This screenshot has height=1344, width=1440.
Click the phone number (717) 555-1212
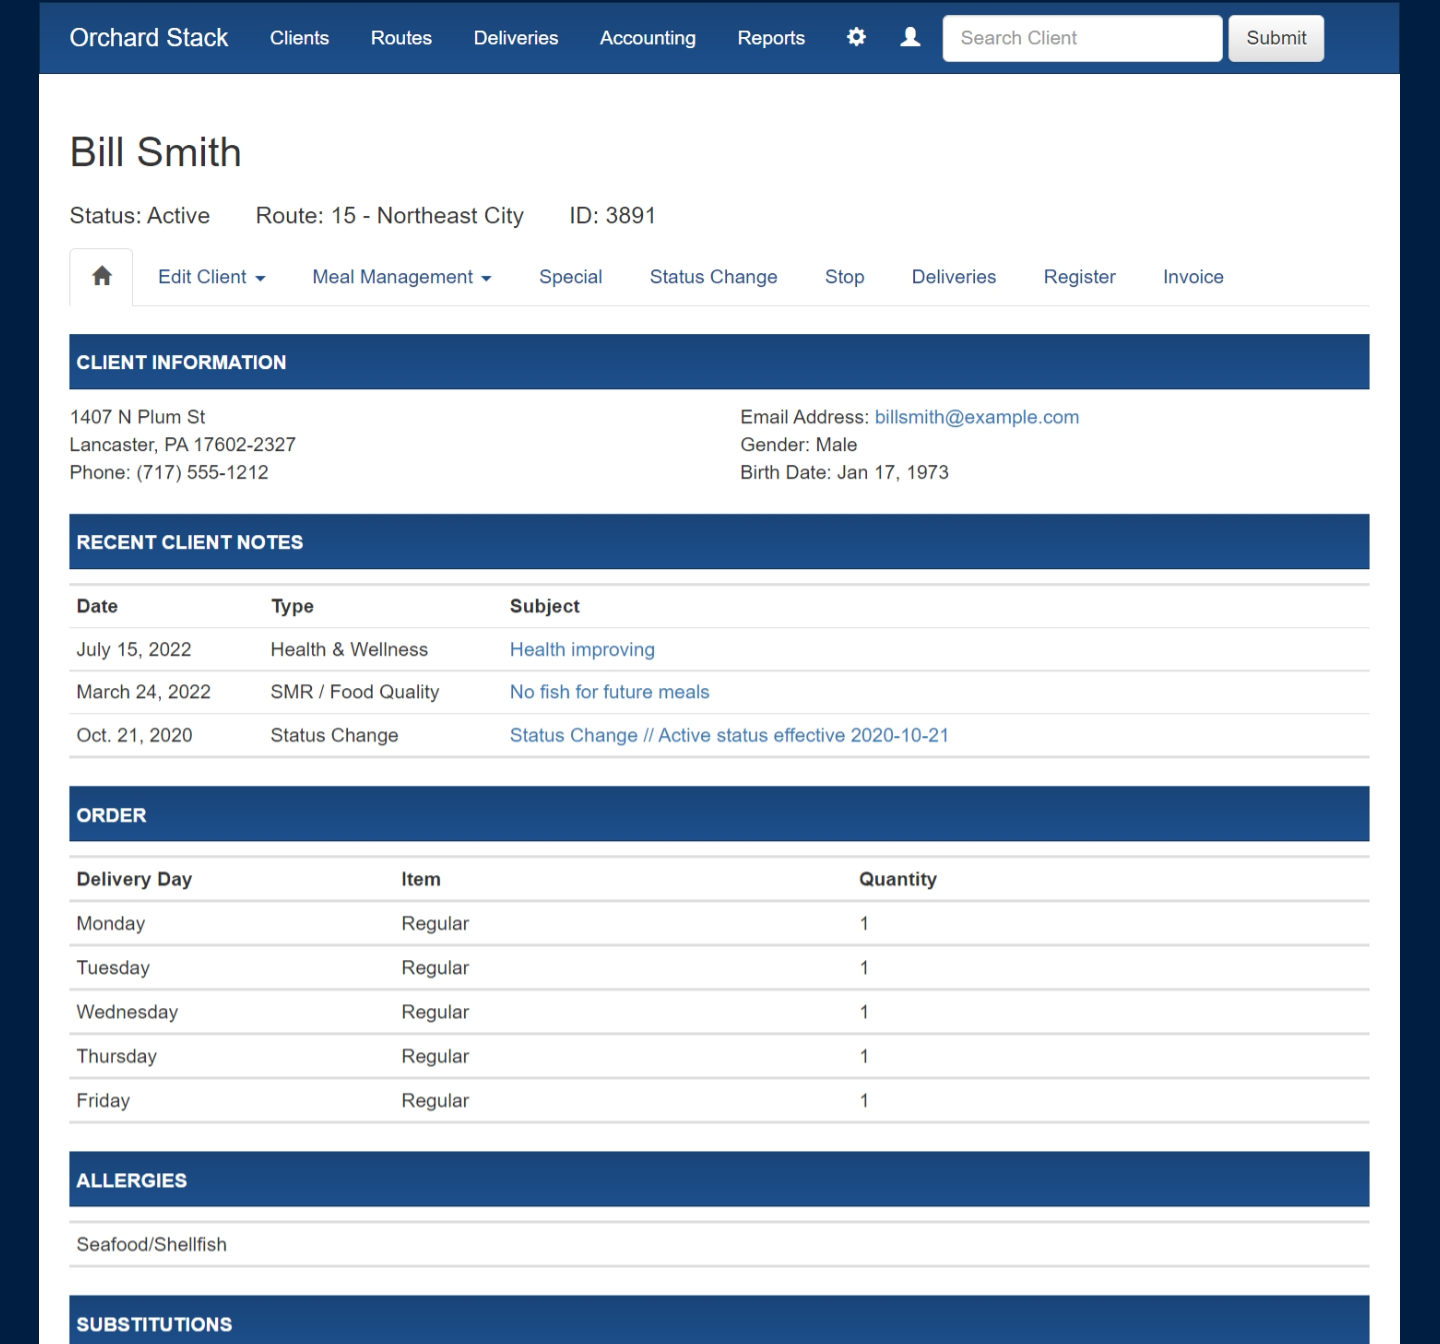pyautogui.click(x=202, y=473)
